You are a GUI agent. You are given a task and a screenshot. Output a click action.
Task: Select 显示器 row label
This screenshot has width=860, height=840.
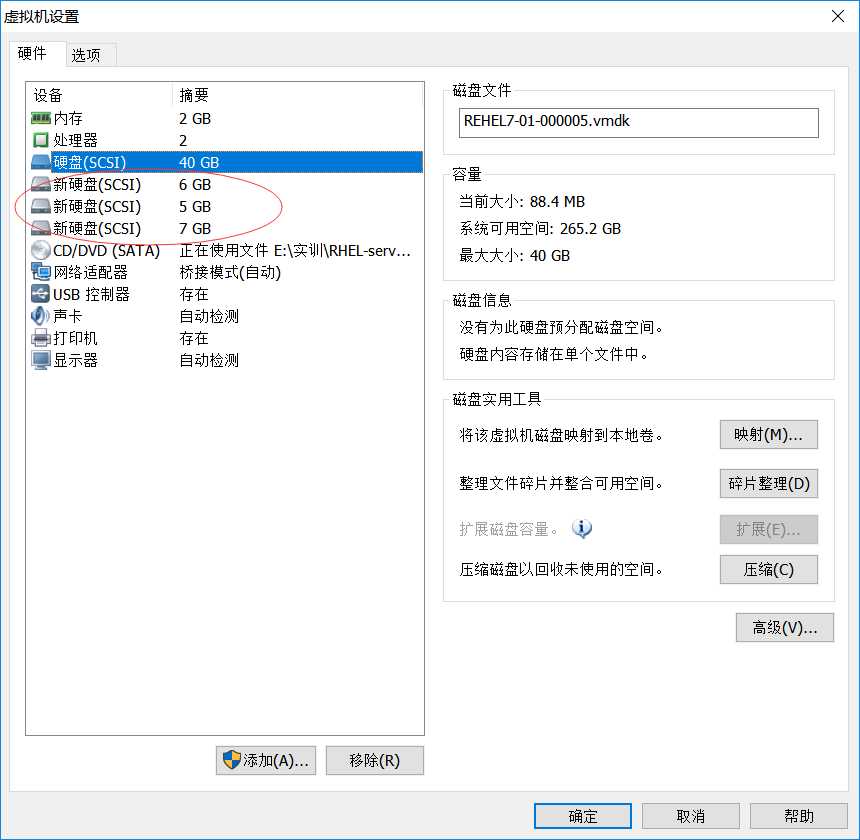tap(75, 360)
